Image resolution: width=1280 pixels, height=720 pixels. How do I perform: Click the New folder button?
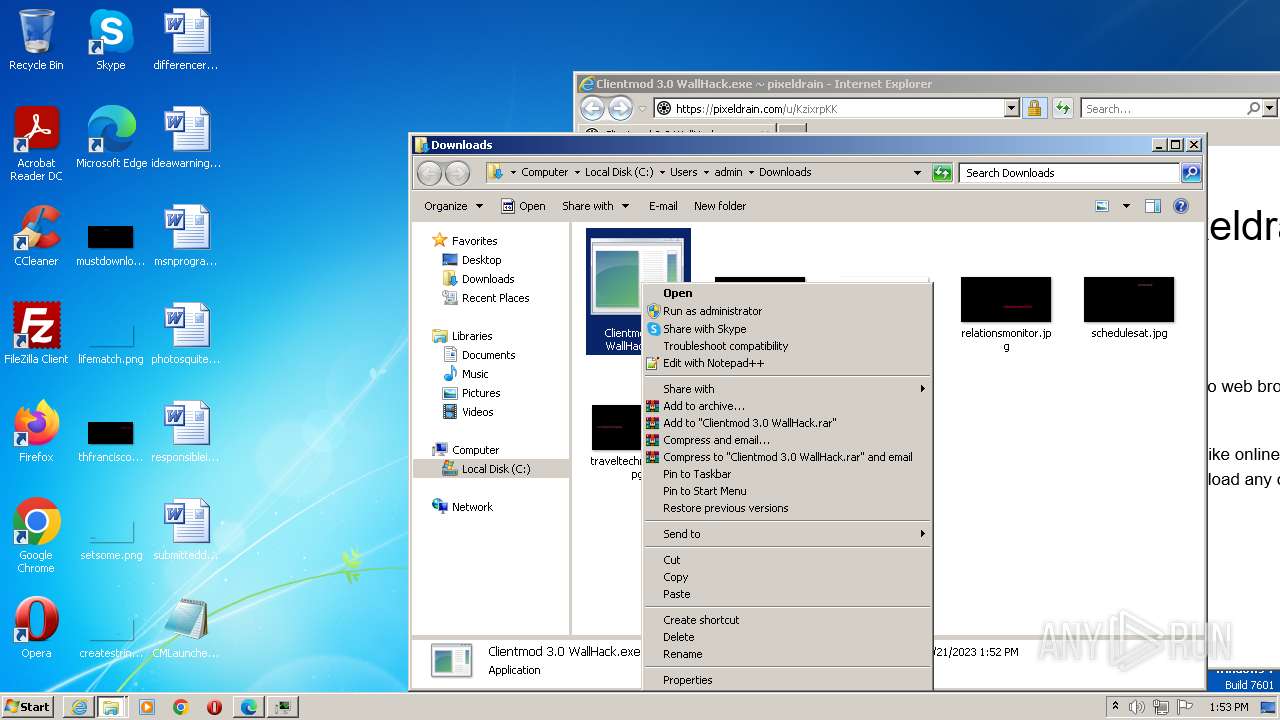tap(720, 206)
